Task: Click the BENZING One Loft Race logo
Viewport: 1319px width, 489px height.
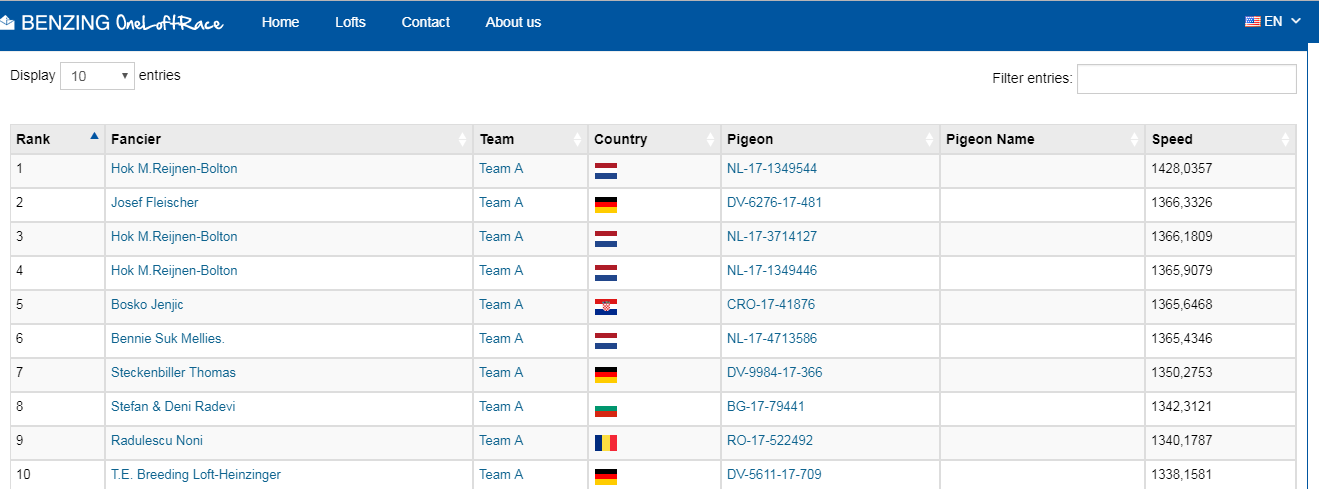Action: (111, 22)
